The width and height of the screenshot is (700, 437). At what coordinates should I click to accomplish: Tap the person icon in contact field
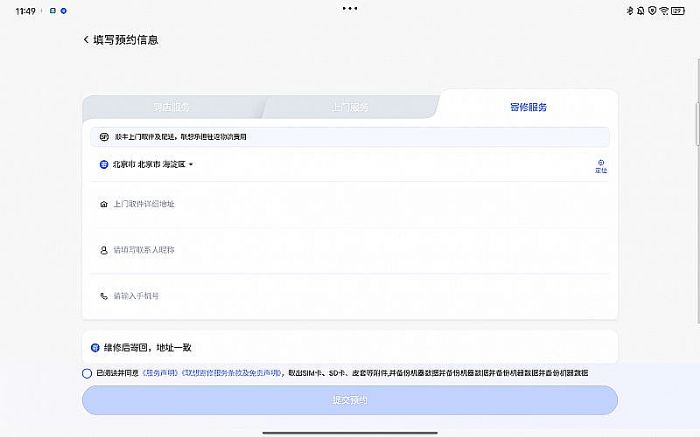pyautogui.click(x=103, y=250)
